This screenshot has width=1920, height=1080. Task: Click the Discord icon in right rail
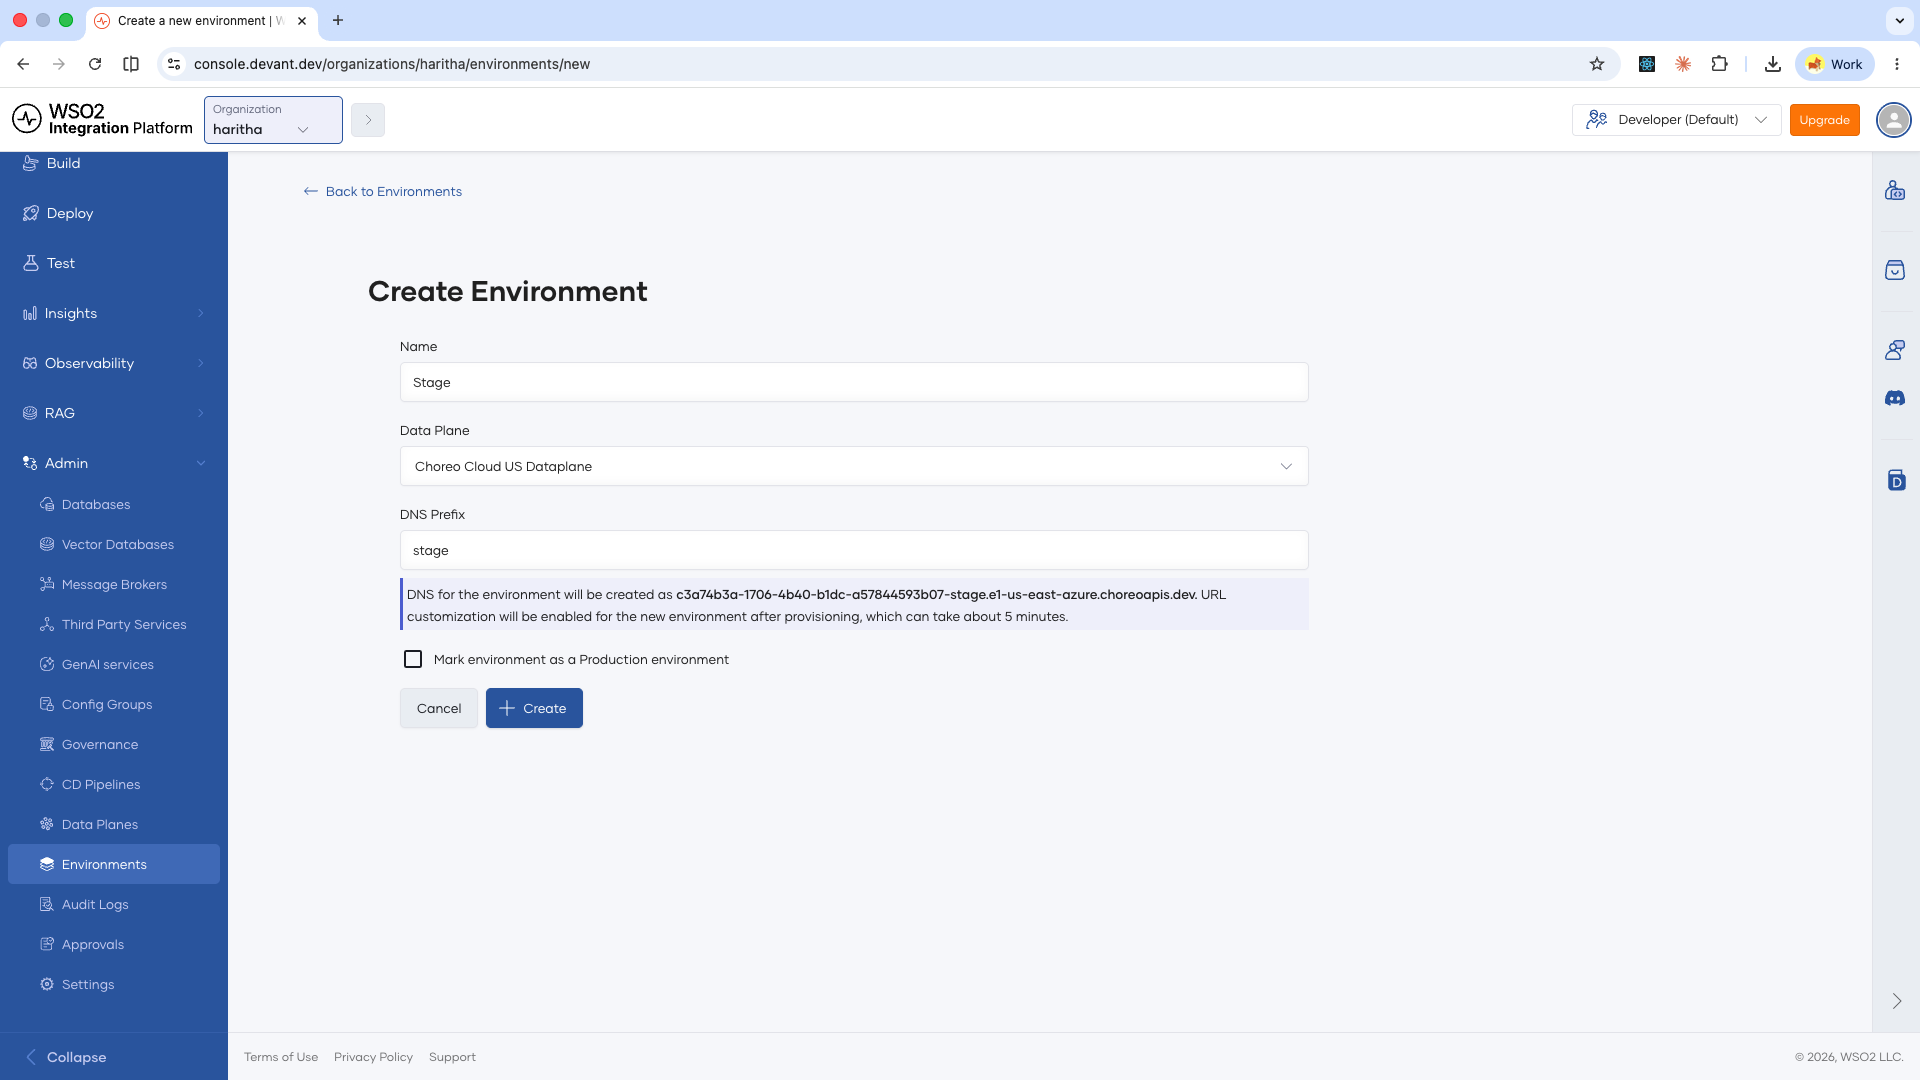tap(1895, 398)
